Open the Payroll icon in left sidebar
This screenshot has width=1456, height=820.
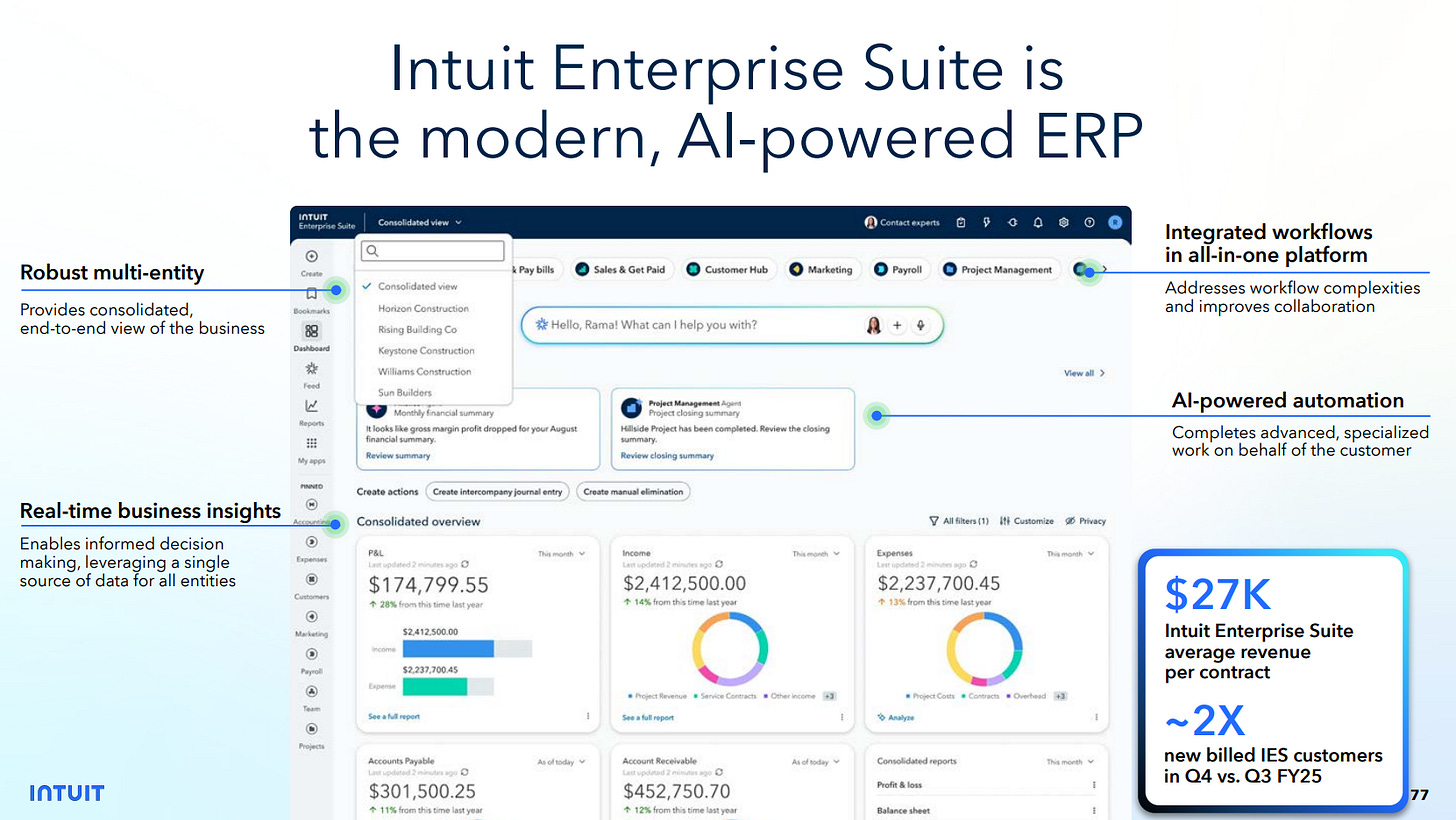[312, 654]
